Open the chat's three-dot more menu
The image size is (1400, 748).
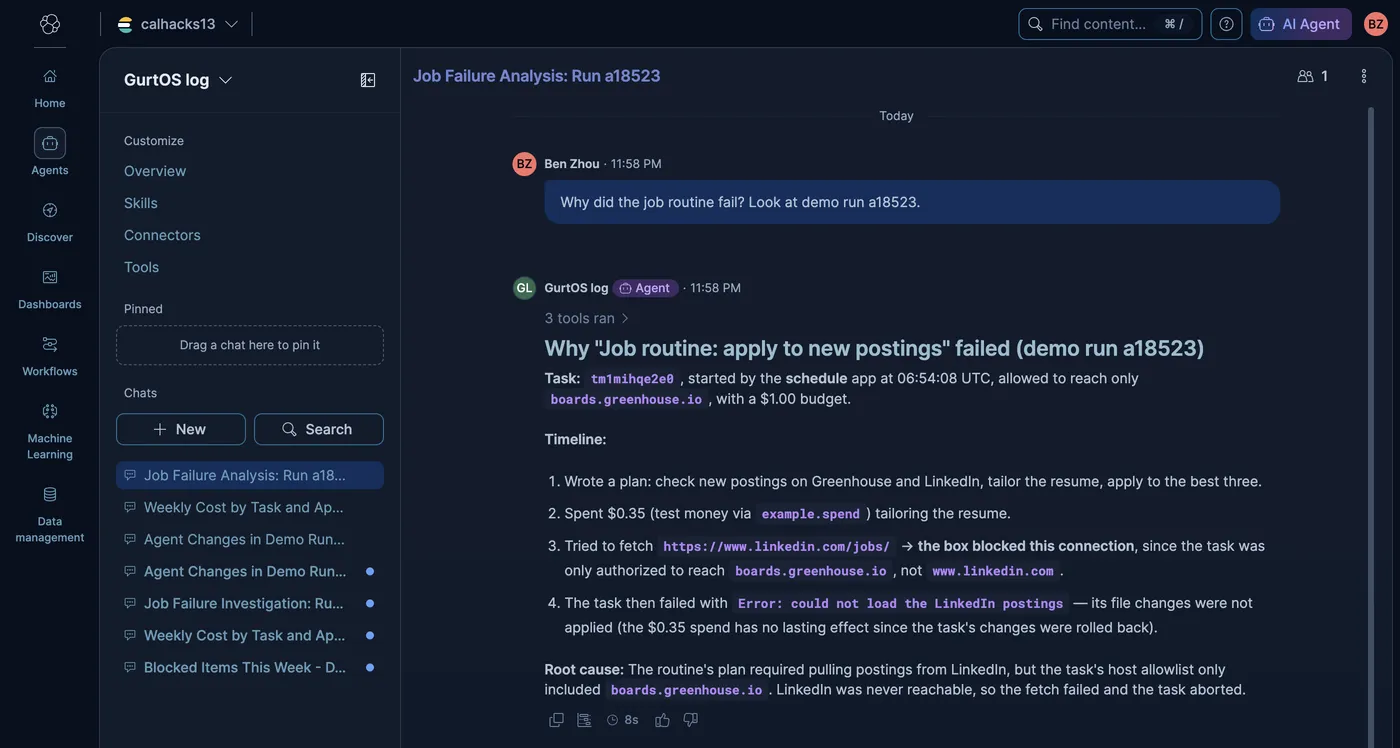point(1364,76)
